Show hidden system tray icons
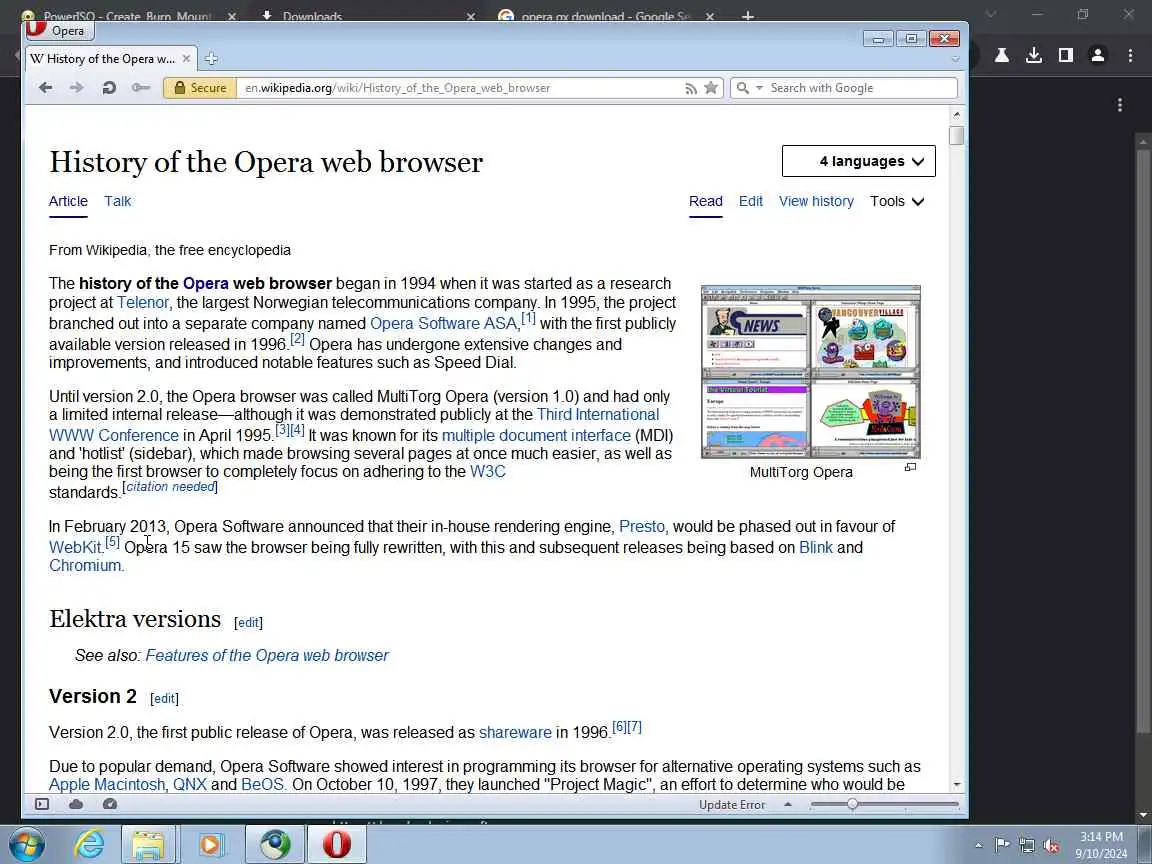The height and width of the screenshot is (864, 1152). (978, 846)
